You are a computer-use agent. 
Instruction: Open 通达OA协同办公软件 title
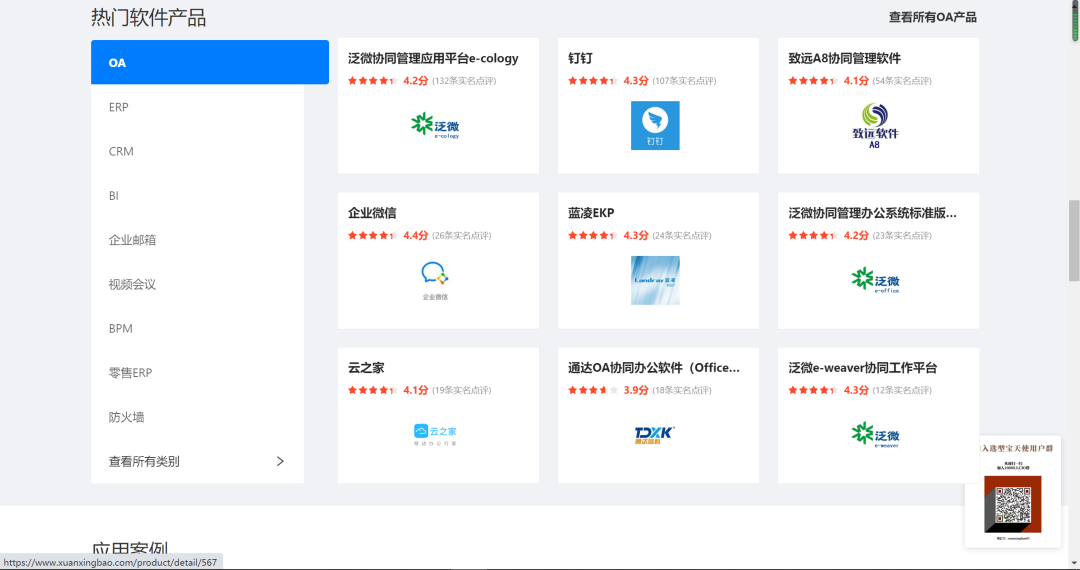click(x=654, y=368)
